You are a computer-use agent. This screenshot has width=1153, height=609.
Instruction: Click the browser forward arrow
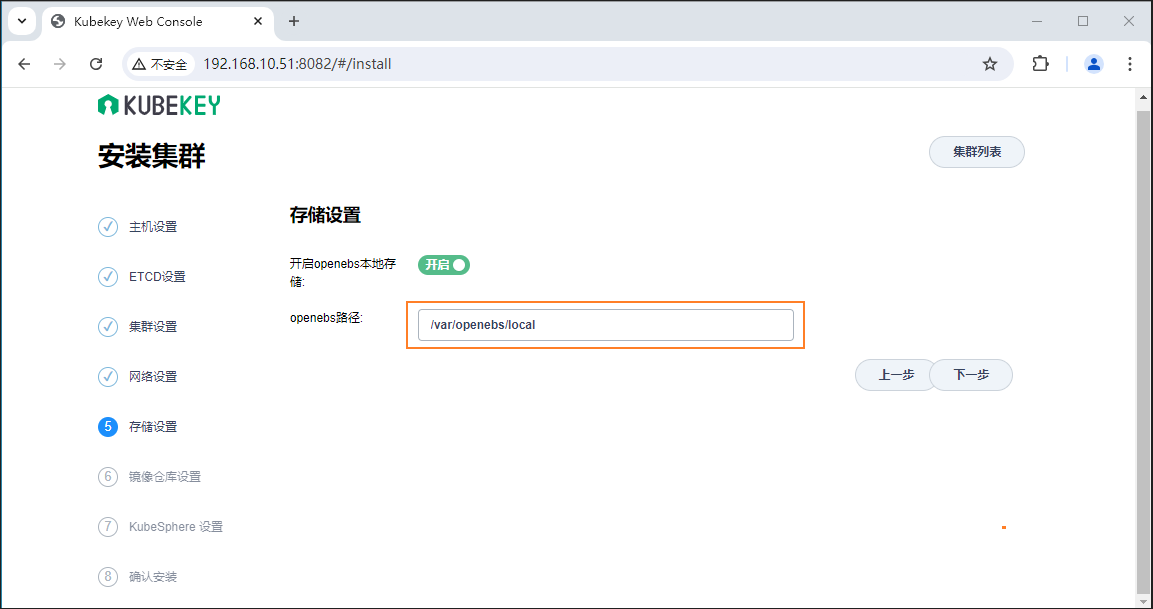pyautogui.click(x=60, y=64)
